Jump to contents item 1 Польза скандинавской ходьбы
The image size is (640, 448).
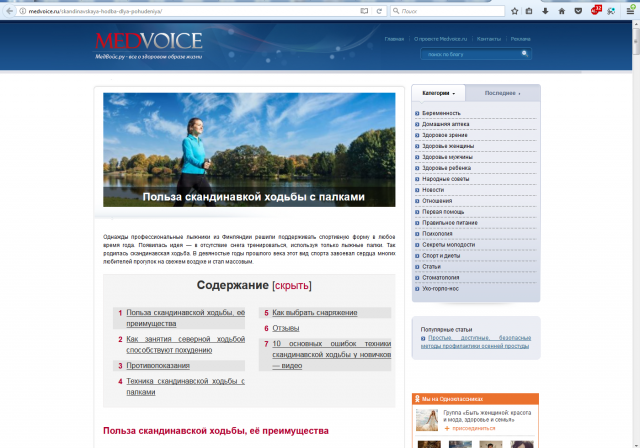(x=185, y=318)
